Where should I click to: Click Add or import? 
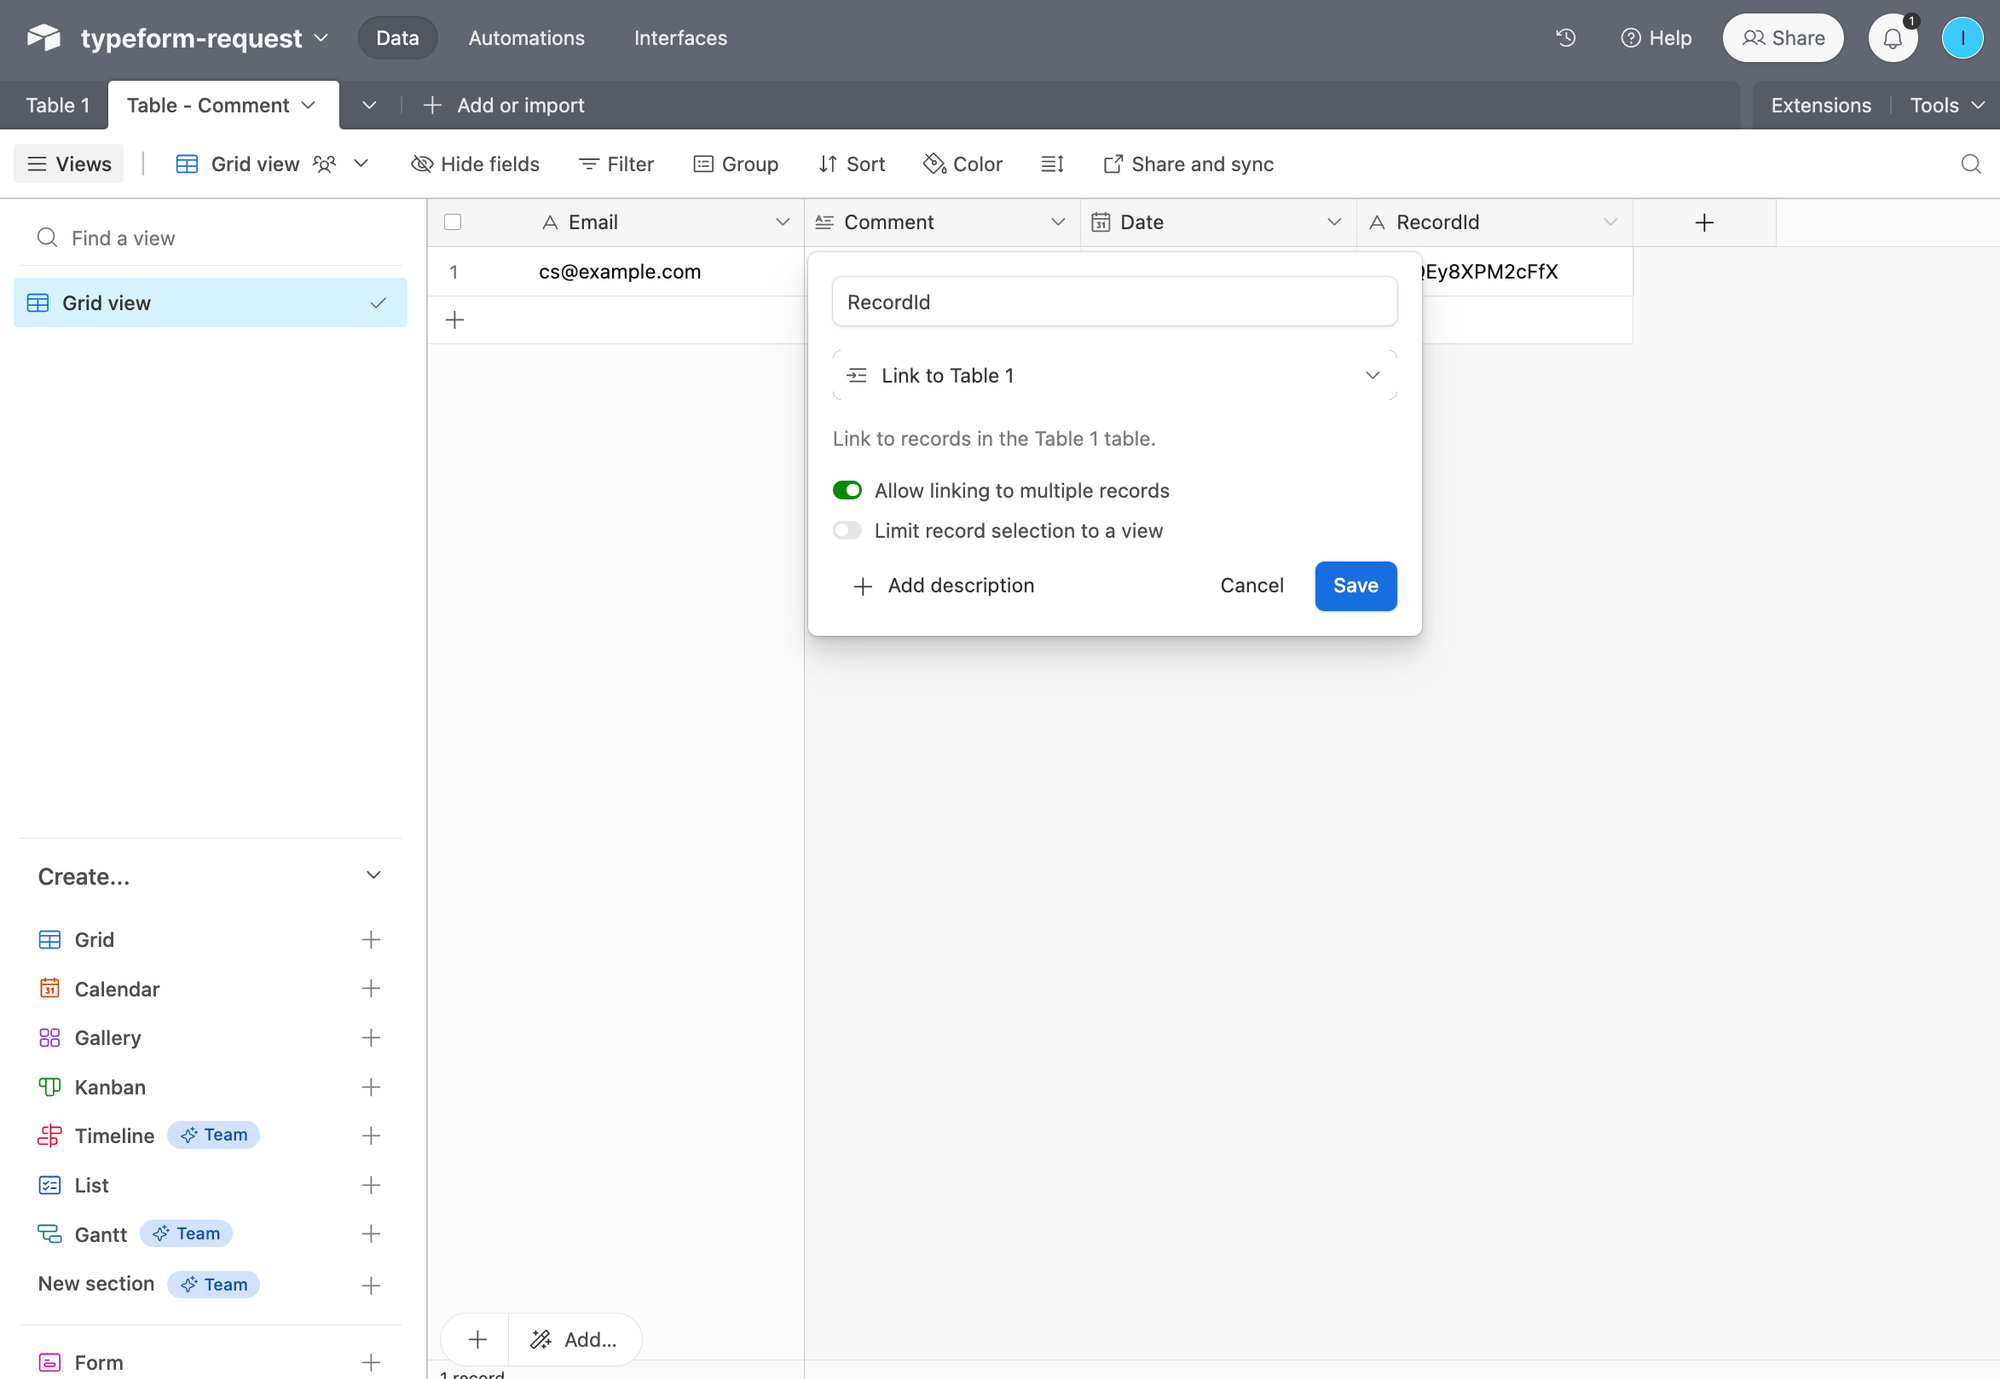(503, 105)
